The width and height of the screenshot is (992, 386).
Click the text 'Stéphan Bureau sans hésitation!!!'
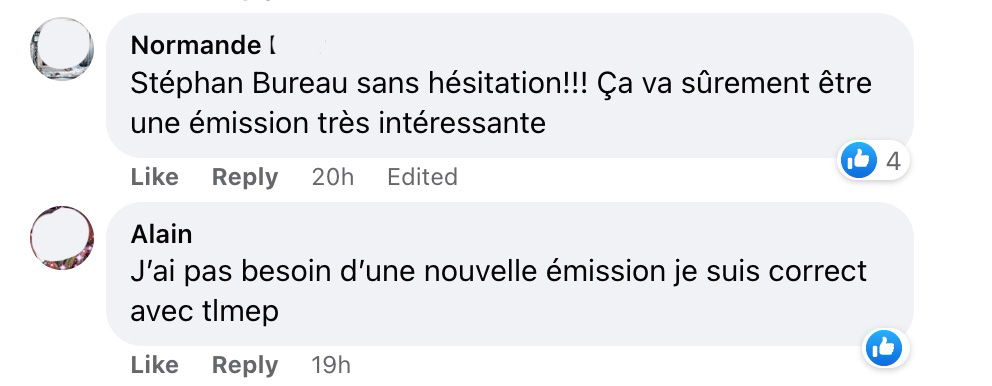360,85
